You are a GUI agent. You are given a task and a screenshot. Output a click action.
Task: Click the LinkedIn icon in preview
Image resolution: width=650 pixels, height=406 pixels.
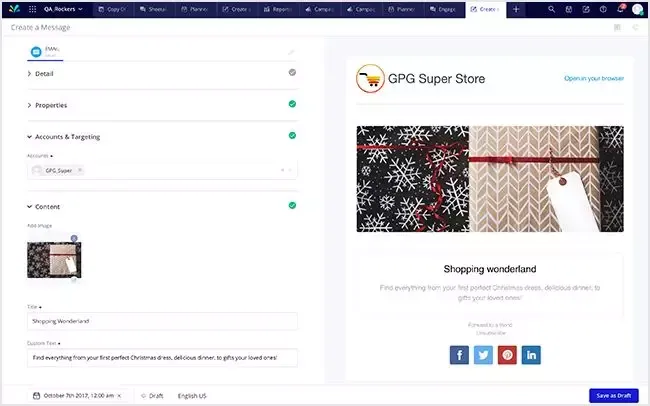[x=532, y=354]
